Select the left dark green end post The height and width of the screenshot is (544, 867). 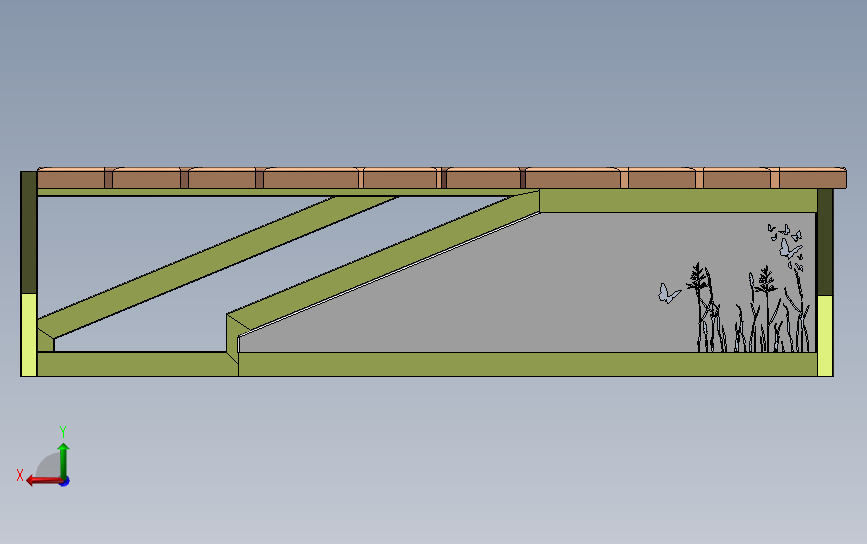[x=29, y=232]
